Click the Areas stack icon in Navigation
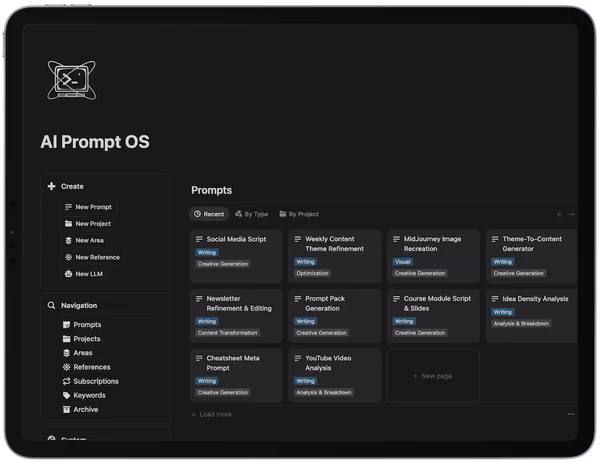600x462 pixels. pyautogui.click(x=66, y=353)
